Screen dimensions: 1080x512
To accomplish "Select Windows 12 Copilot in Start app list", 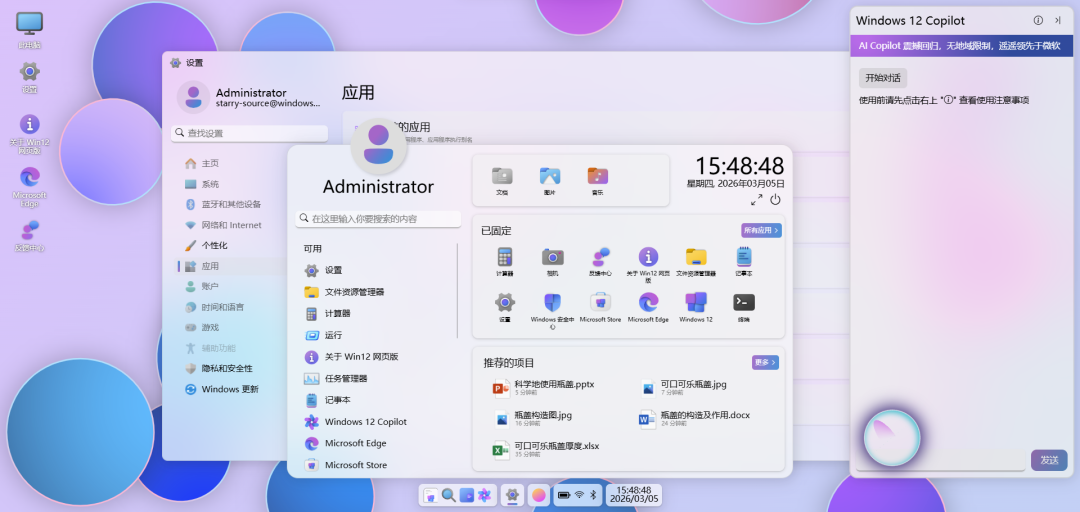I will 377,422.
